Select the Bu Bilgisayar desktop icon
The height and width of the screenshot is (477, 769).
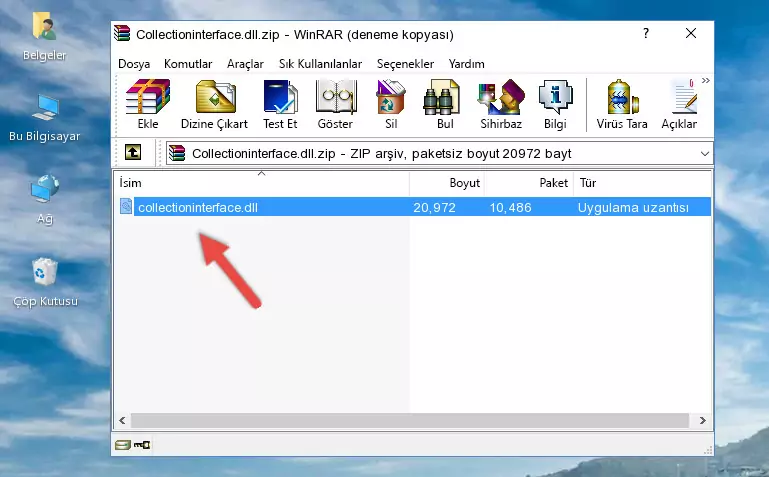[x=45, y=119]
